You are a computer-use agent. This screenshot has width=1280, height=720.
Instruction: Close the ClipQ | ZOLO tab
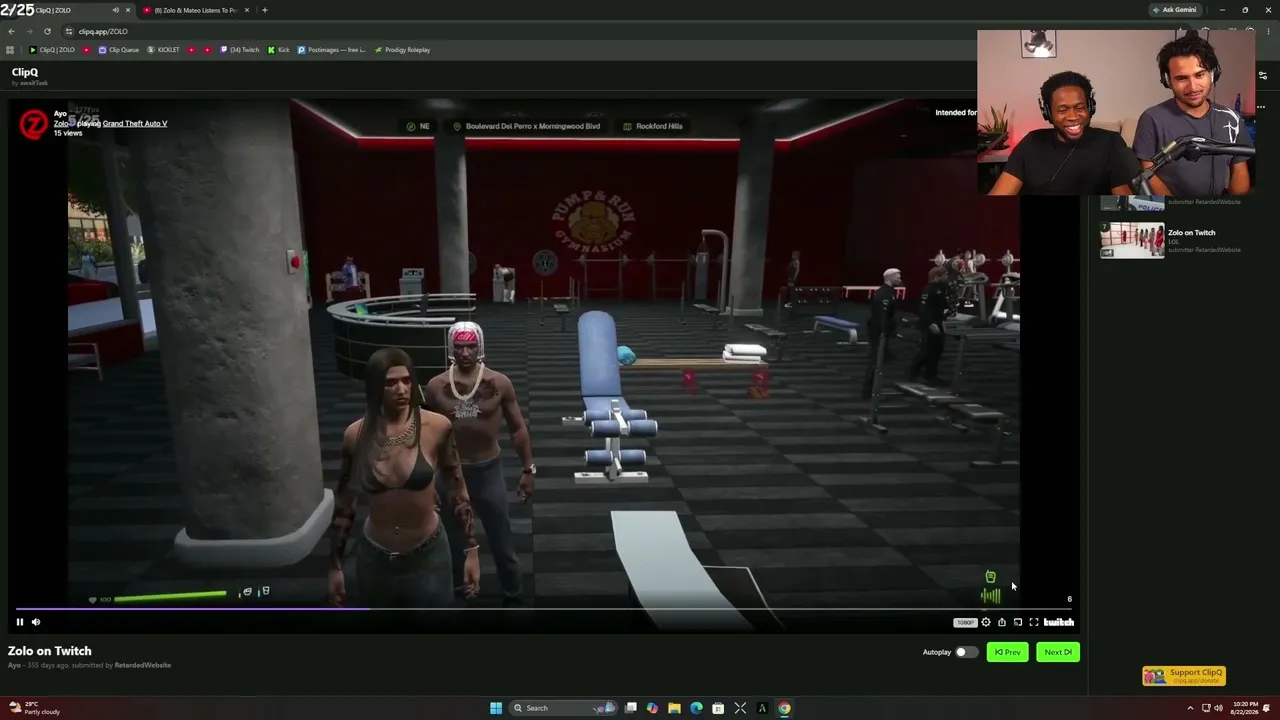128,10
